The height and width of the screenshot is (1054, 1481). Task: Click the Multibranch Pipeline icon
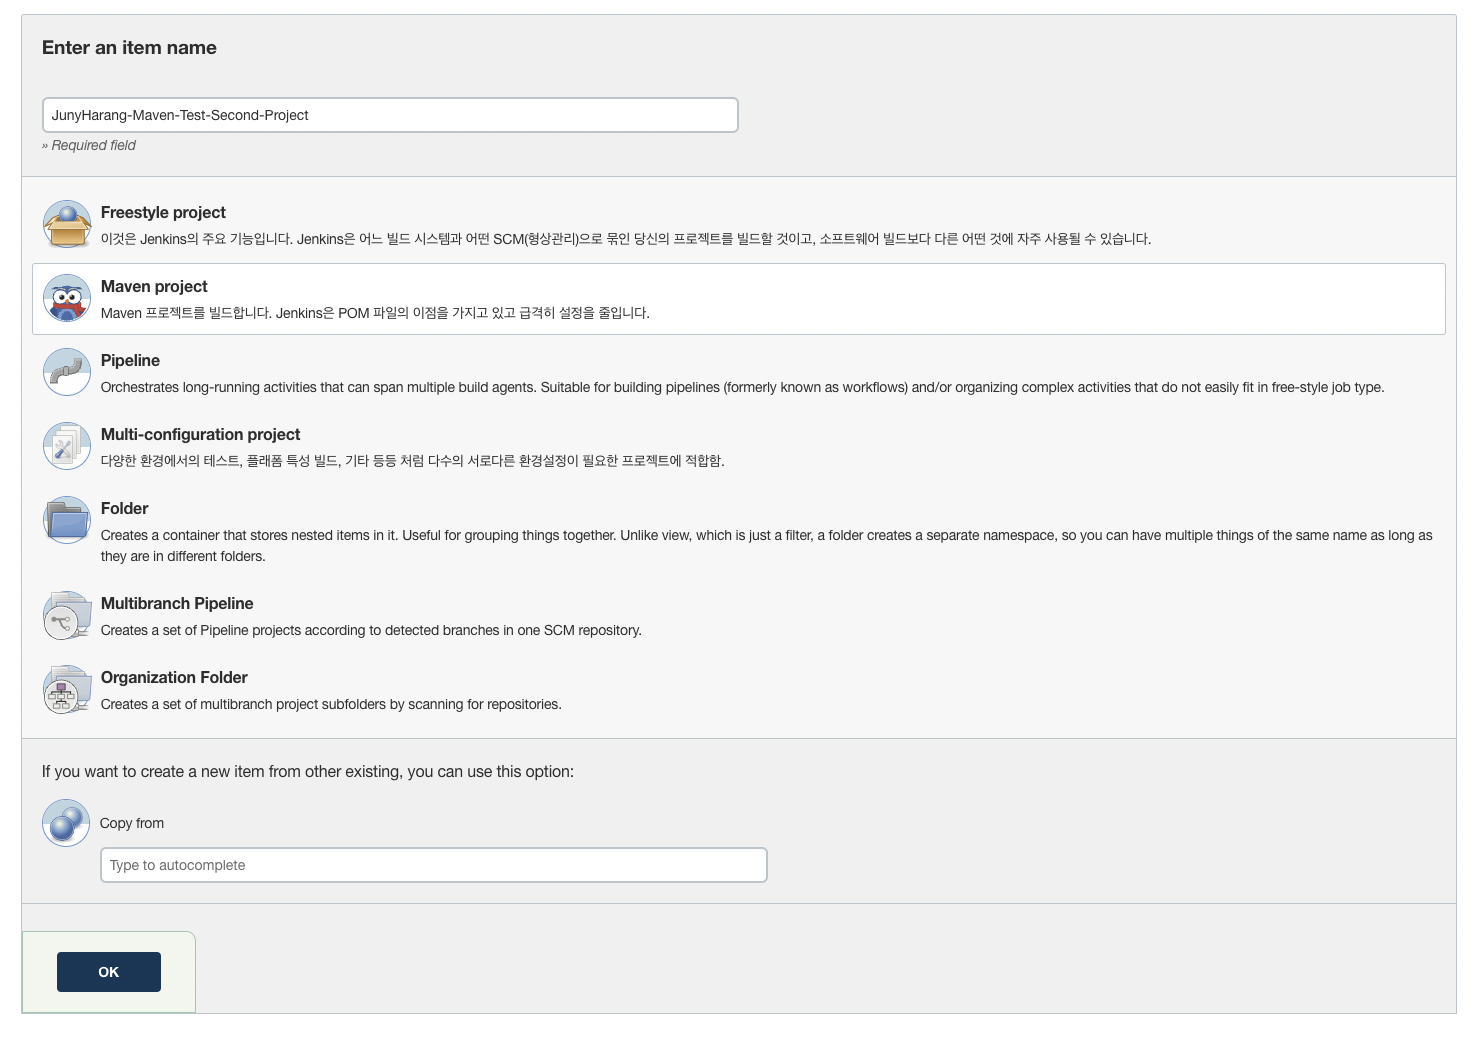pyautogui.click(x=67, y=615)
